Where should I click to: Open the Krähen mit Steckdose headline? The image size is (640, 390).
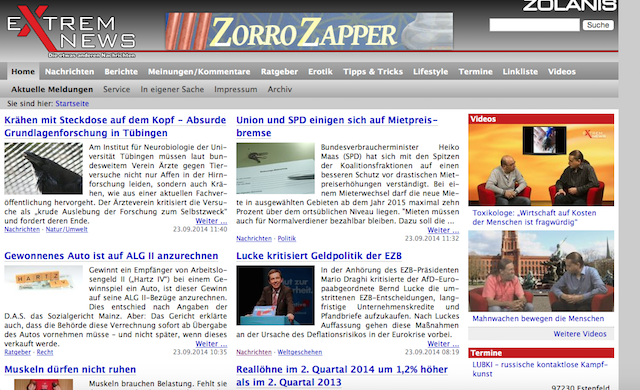(x=115, y=126)
